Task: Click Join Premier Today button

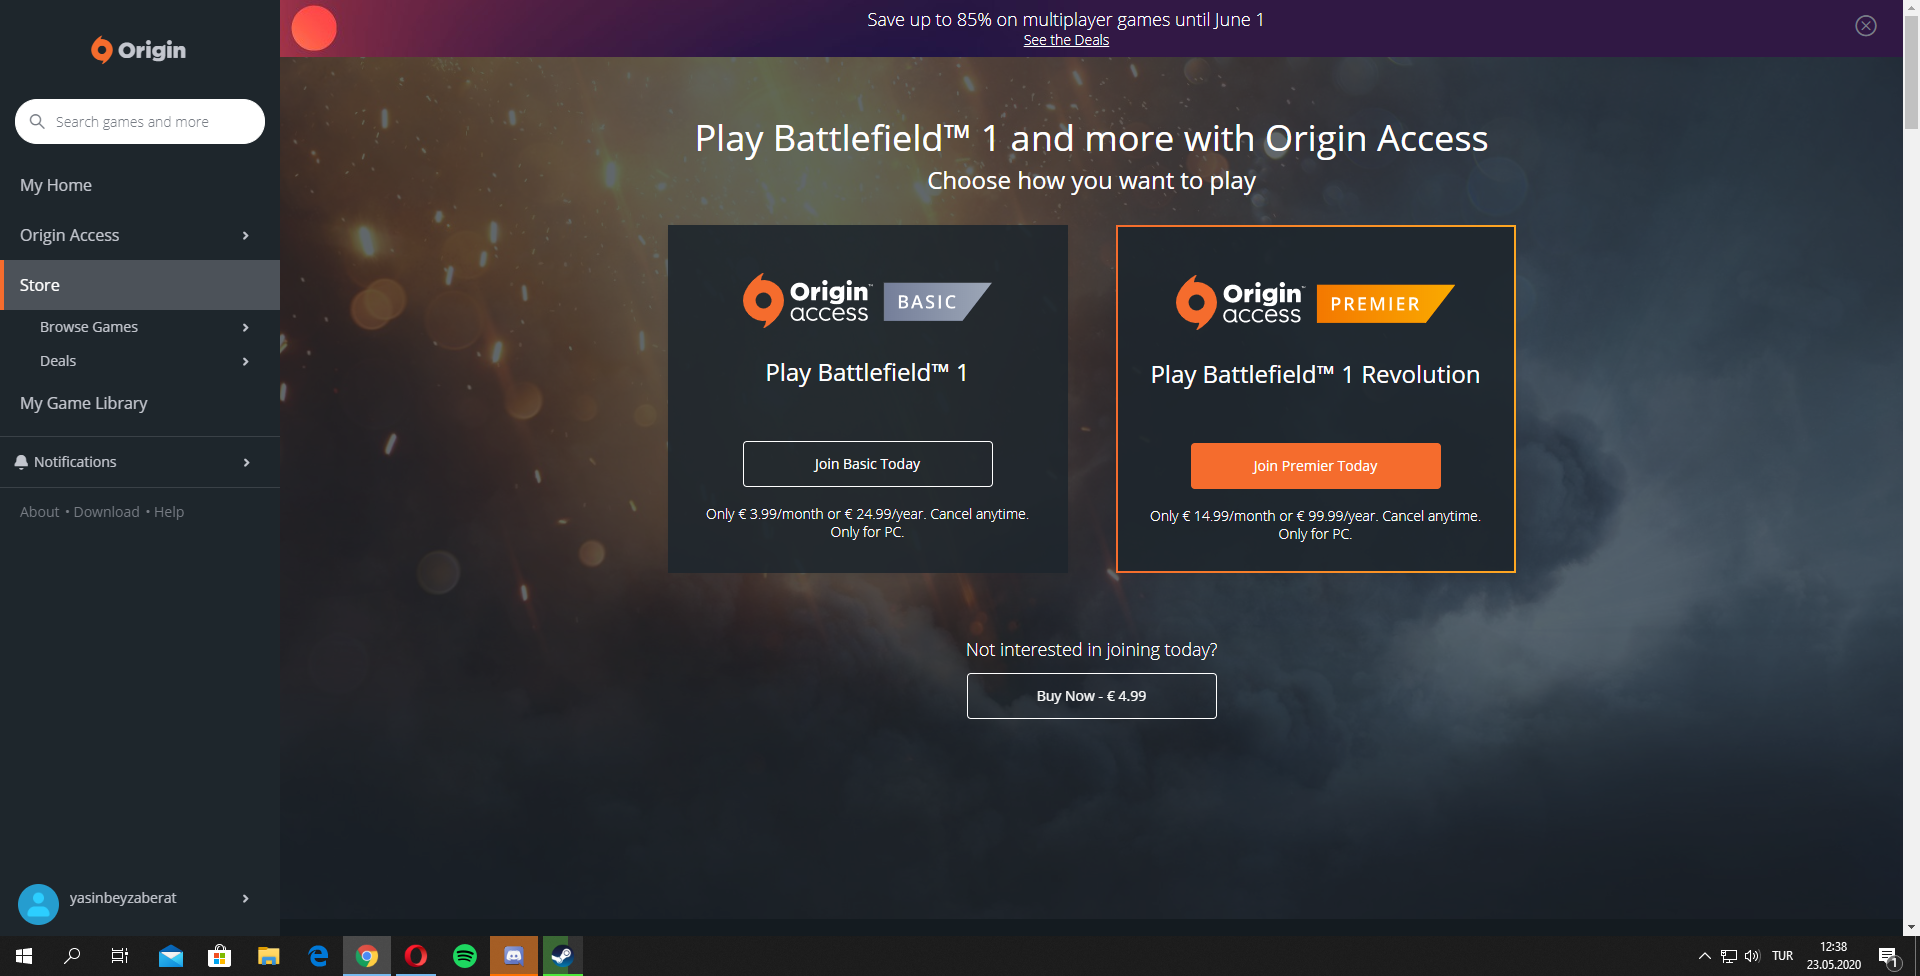Action: (x=1315, y=466)
